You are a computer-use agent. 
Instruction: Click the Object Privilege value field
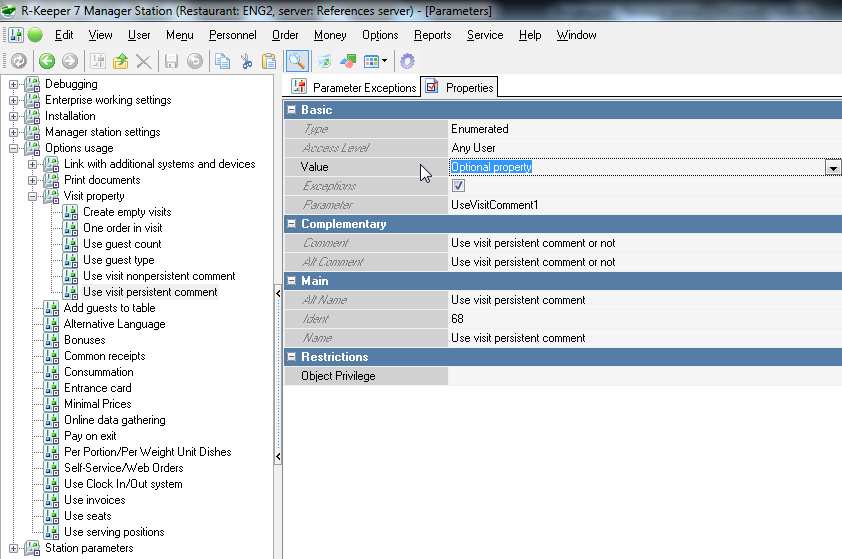pyautogui.click(x=645, y=376)
